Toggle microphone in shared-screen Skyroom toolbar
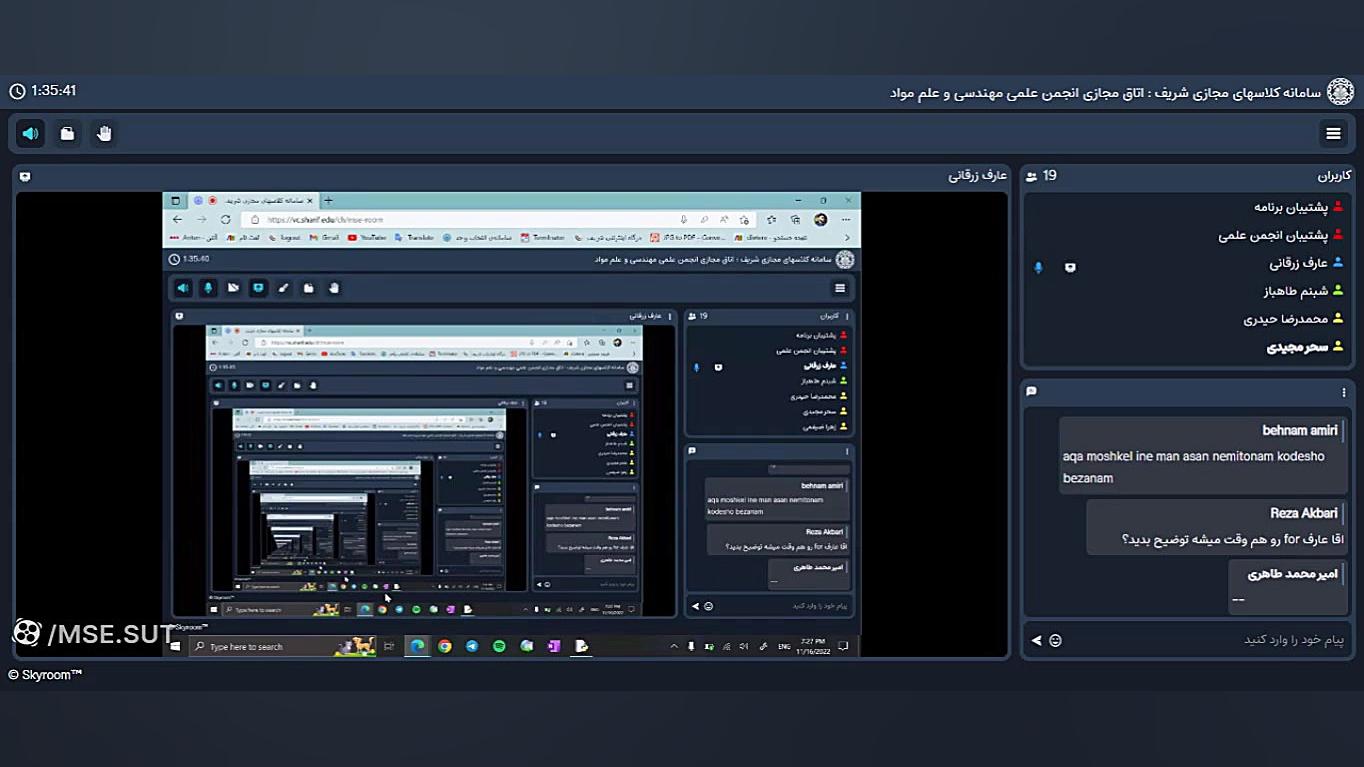The image size is (1364, 767). 208,288
